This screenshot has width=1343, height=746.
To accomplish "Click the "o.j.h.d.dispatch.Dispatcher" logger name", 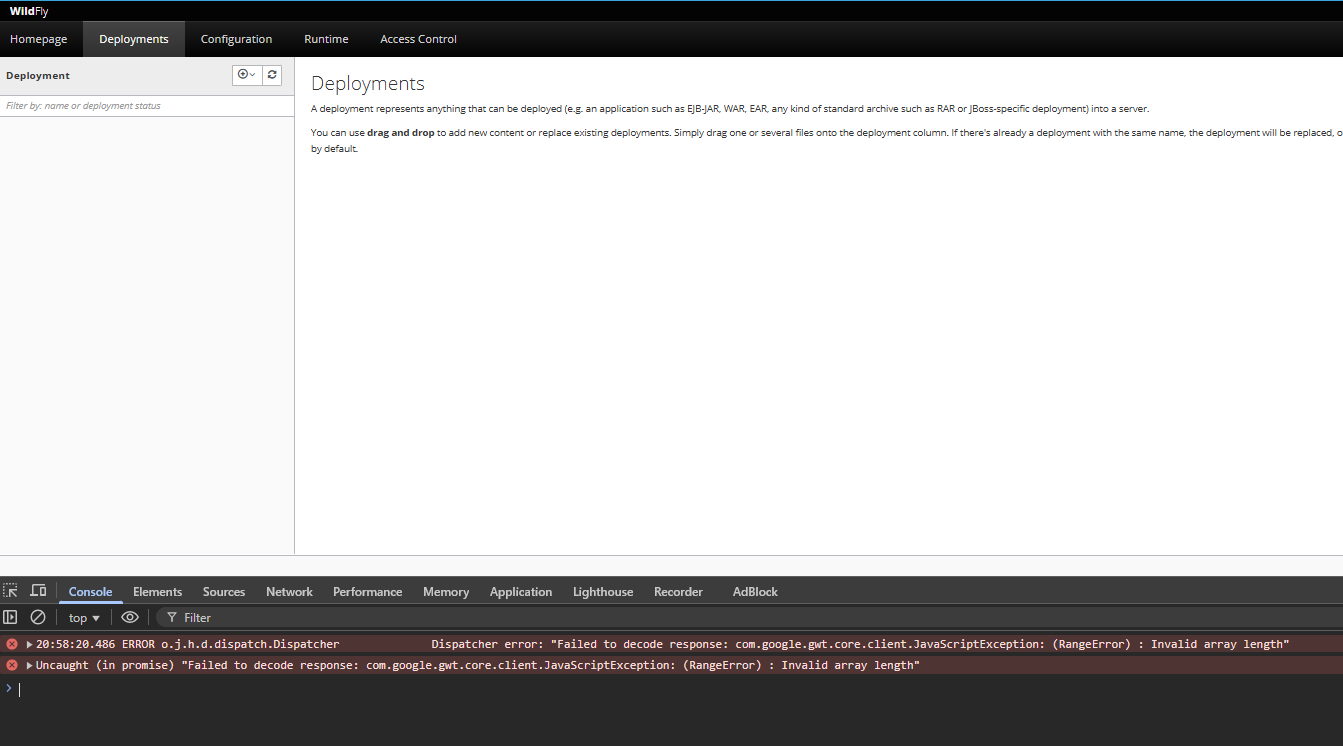I will coord(250,644).
